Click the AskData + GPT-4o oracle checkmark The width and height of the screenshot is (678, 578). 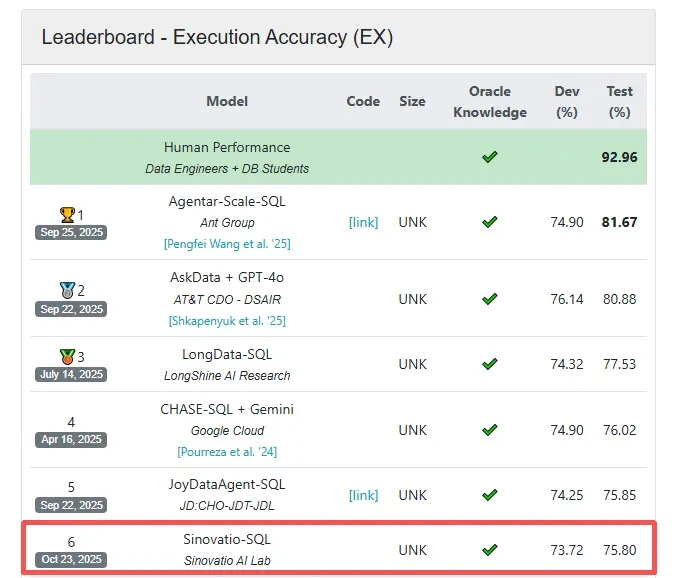tap(489, 298)
